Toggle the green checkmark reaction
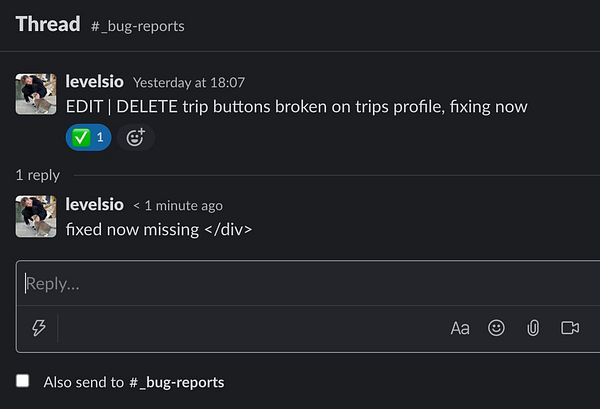 pos(88,137)
